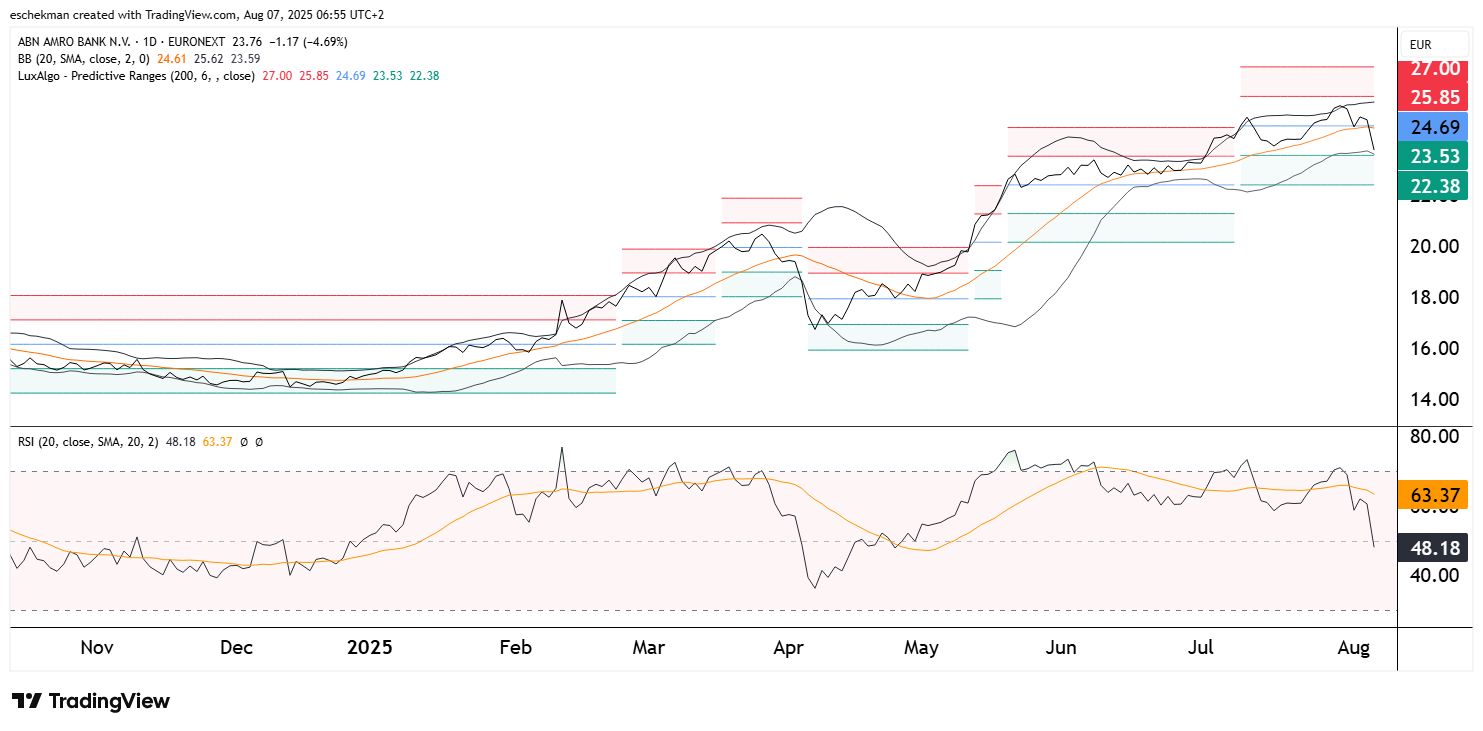Click the green 23.53 price label
This screenshot has width=1483, height=731.
click(x=1436, y=156)
